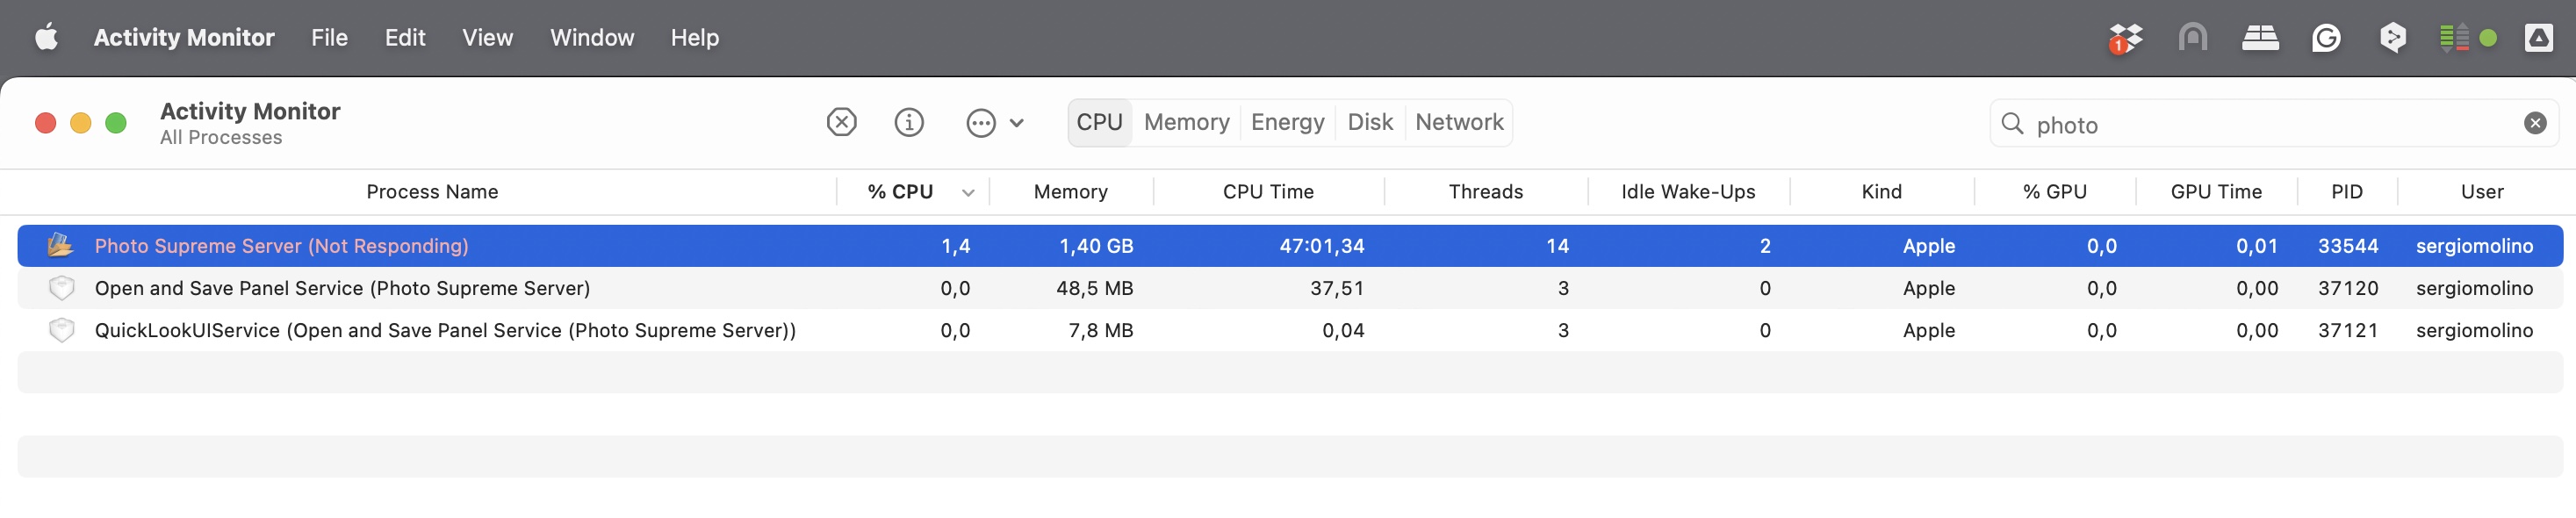
Task: Open the Activity Monitor app menu
Action: click(x=184, y=38)
